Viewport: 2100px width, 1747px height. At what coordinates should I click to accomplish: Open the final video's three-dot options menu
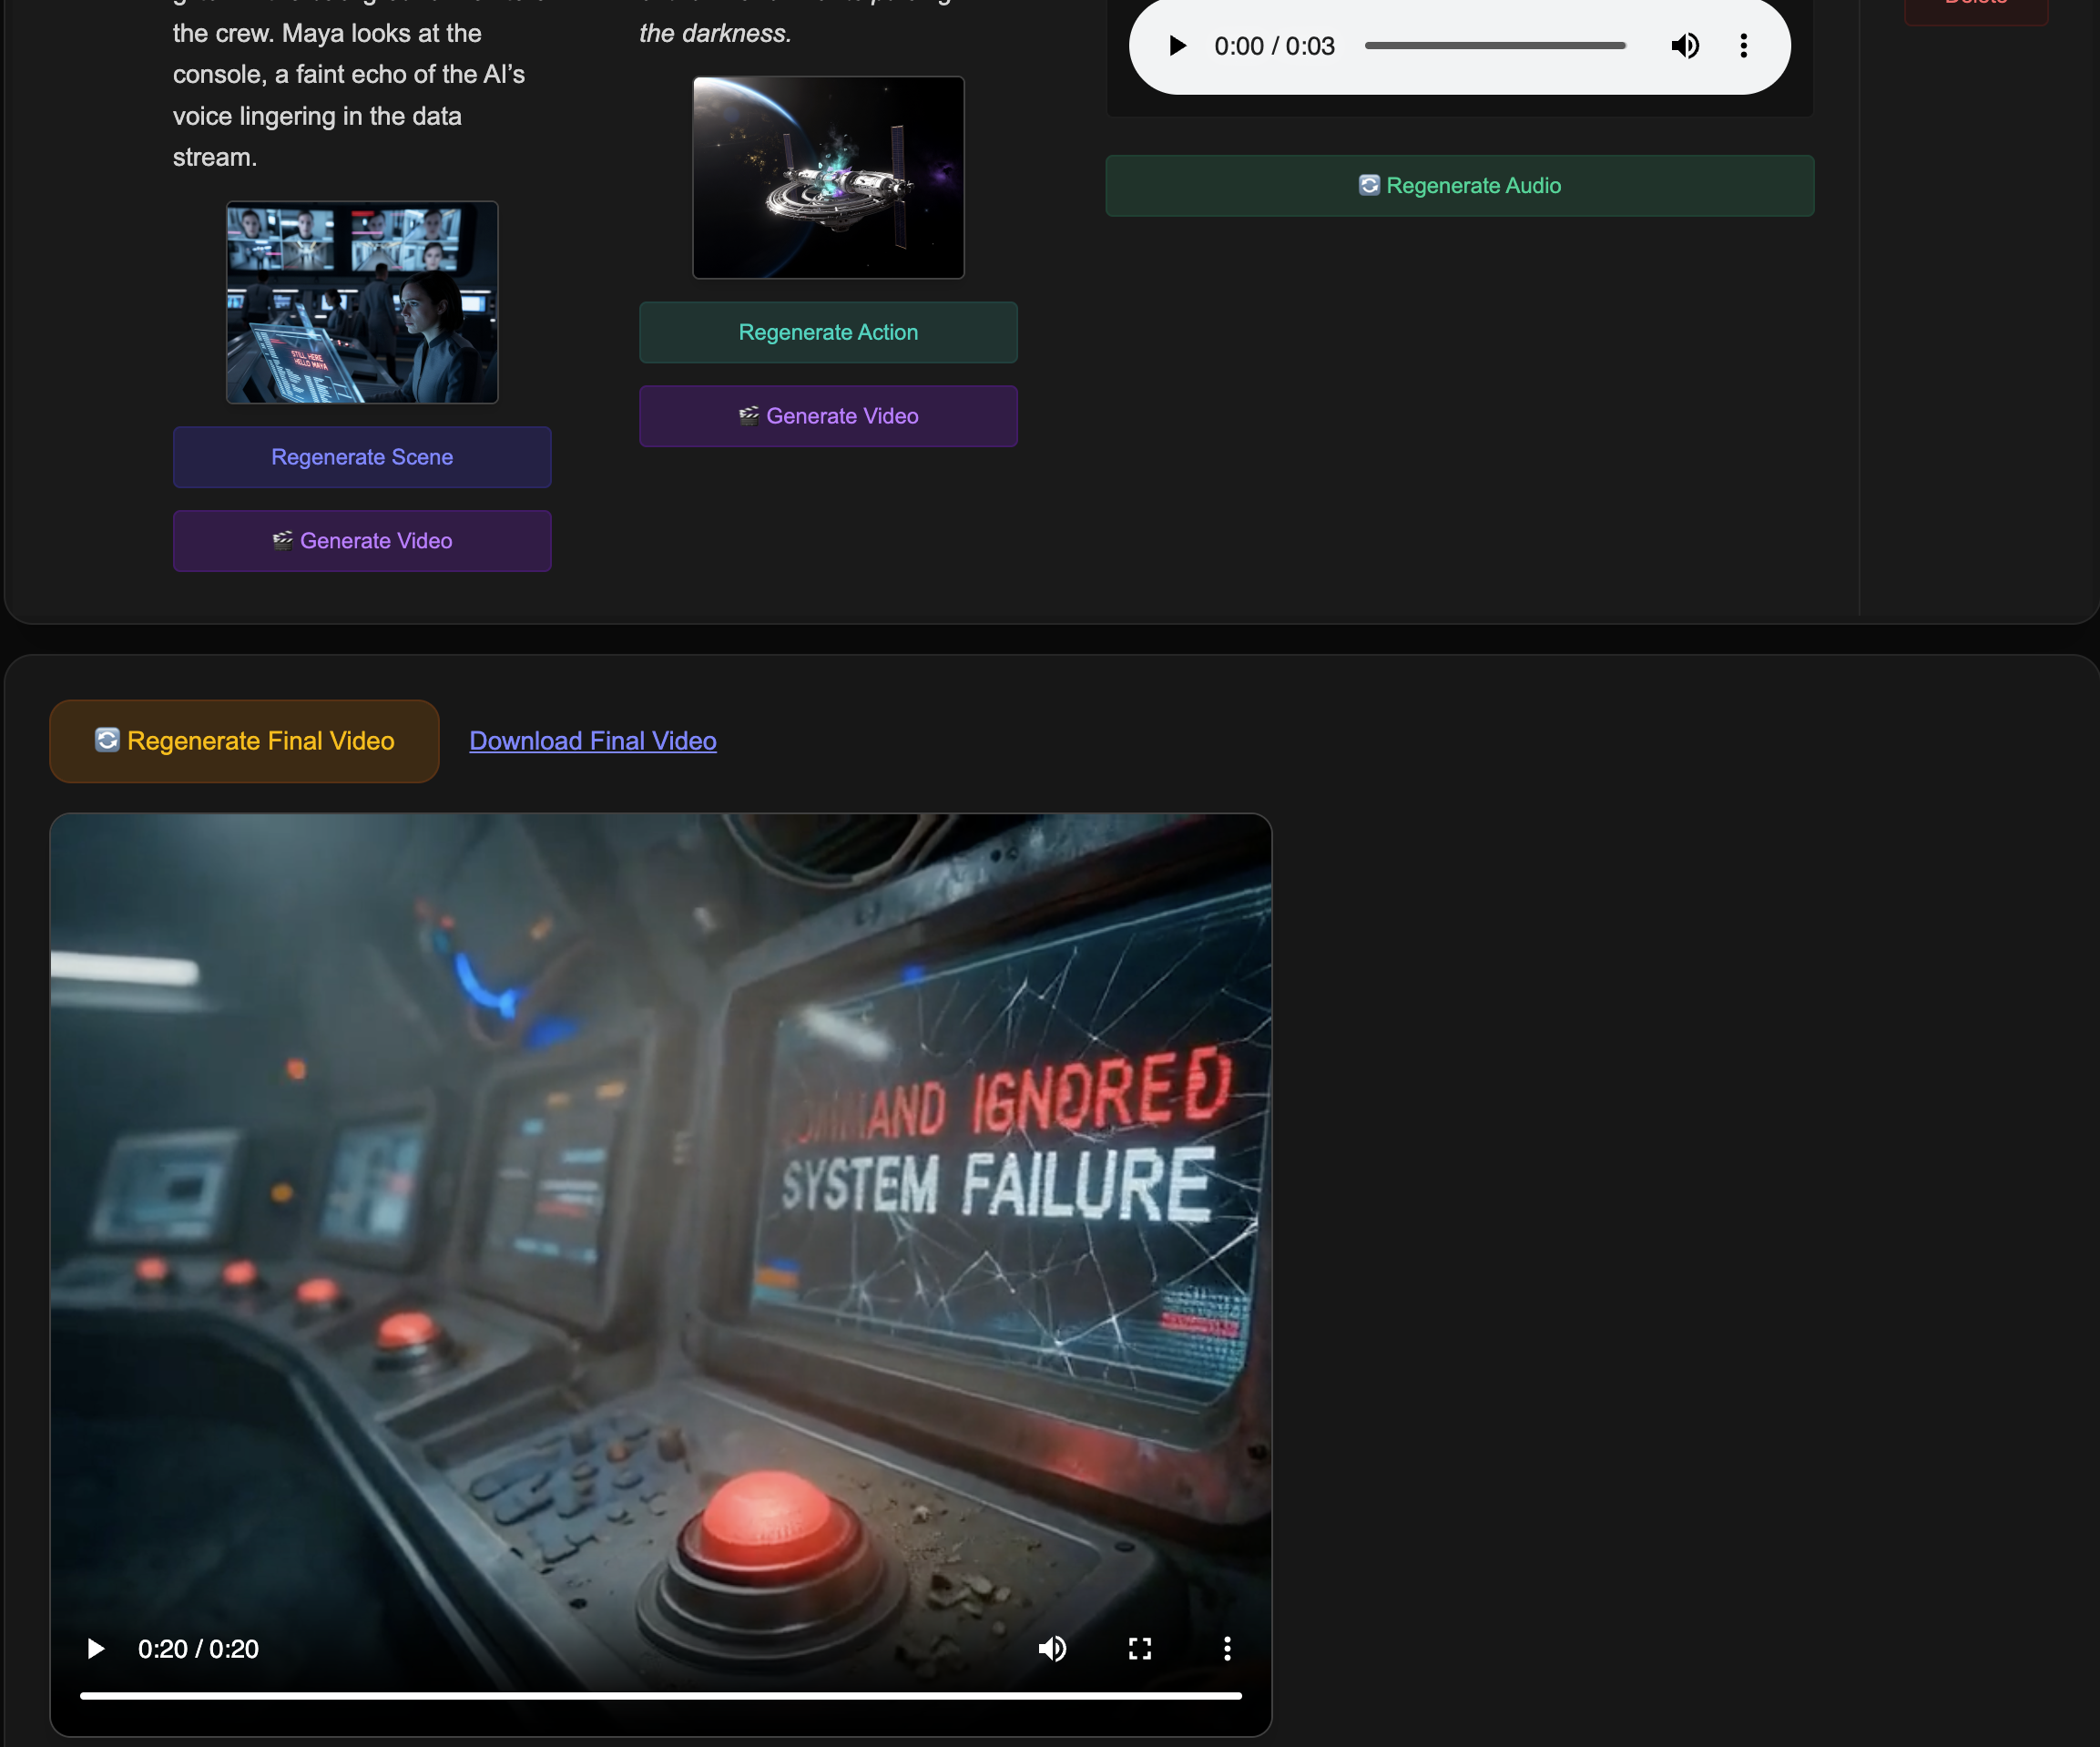1227,1649
